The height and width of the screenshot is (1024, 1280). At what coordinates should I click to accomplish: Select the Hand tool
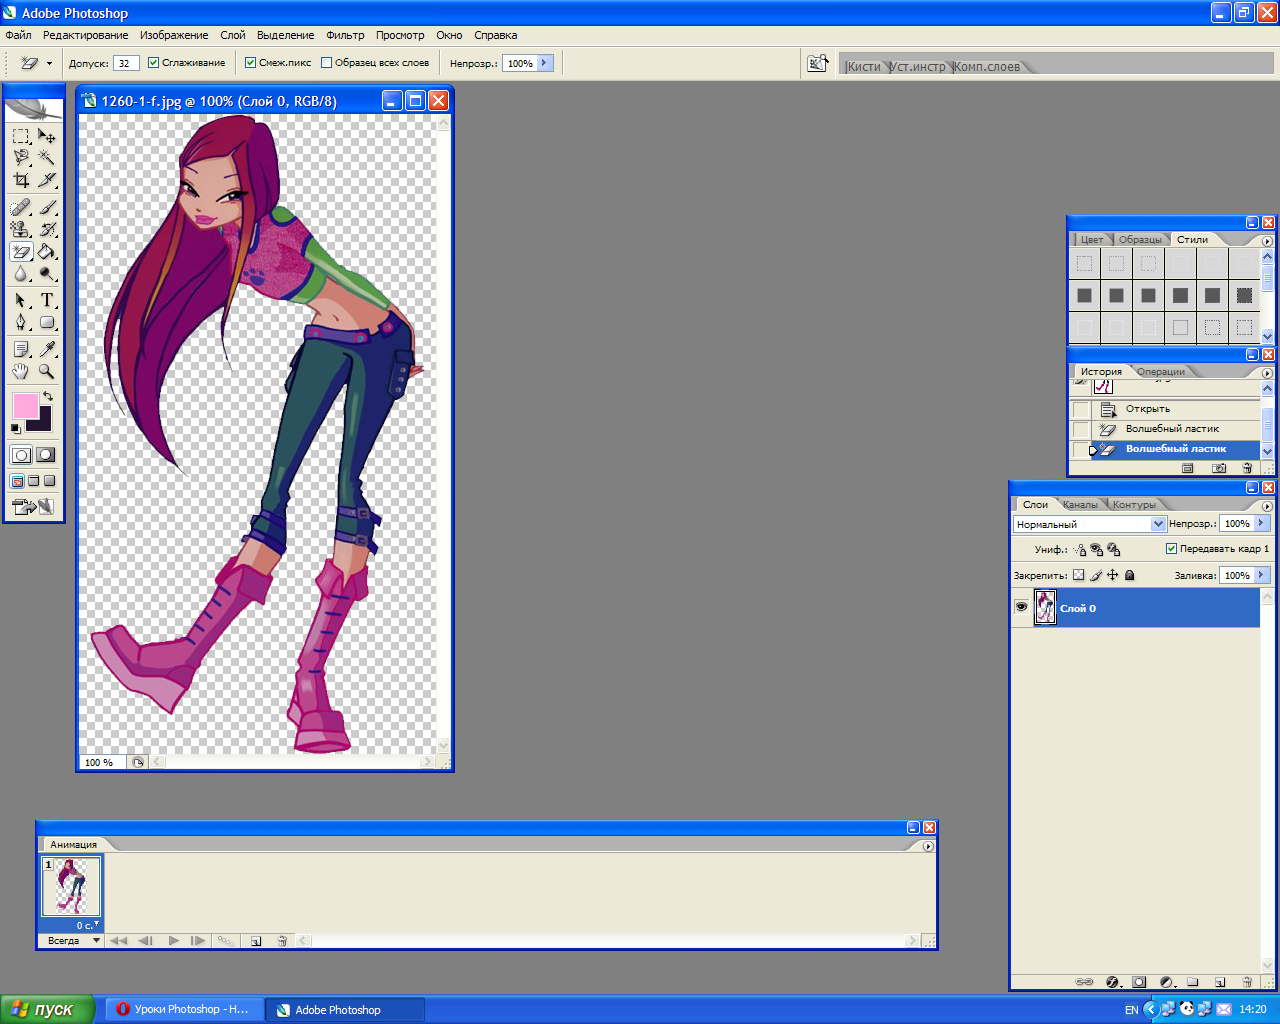click(21, 371)
